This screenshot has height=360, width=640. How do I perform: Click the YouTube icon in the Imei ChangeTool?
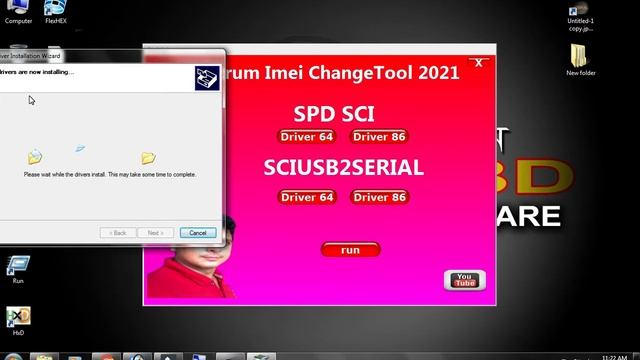coord(464,280)
